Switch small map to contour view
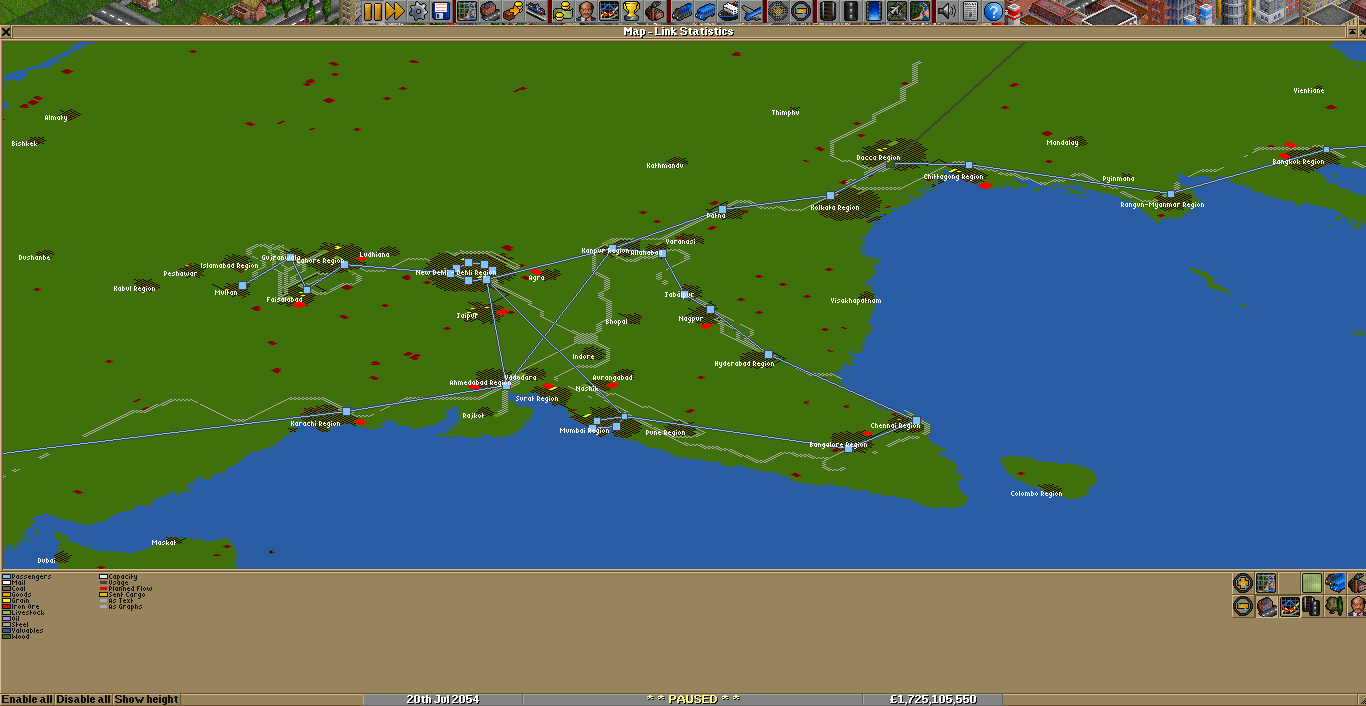 click(1312, 583)
